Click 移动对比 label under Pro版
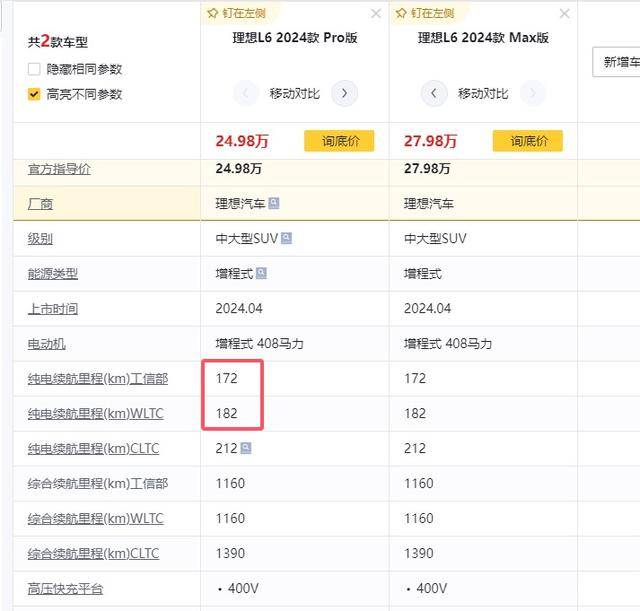This screenshot has height=611, width=640. 295,94
